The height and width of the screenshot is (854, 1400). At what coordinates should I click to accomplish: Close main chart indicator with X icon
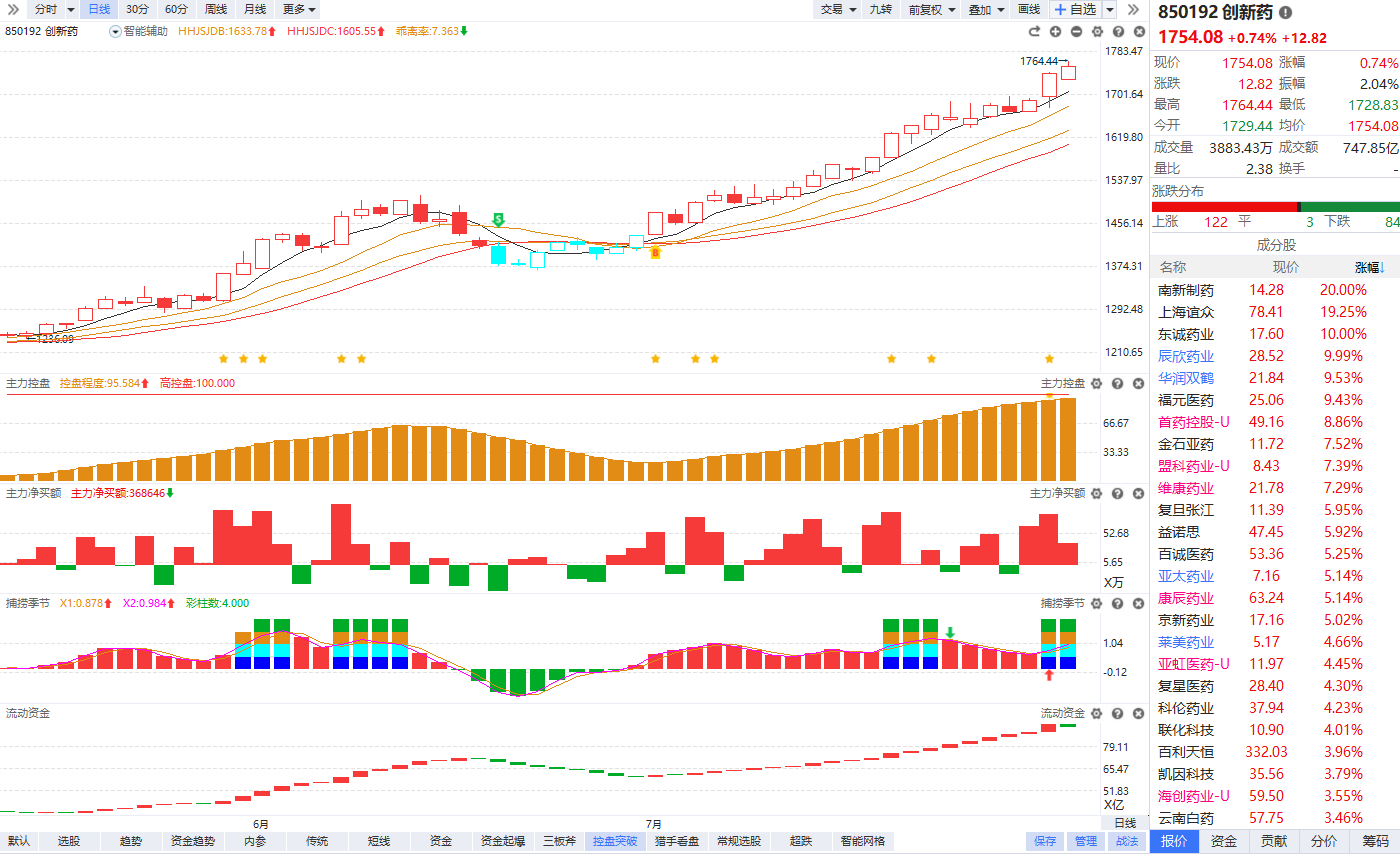[x=1139, y=31]
